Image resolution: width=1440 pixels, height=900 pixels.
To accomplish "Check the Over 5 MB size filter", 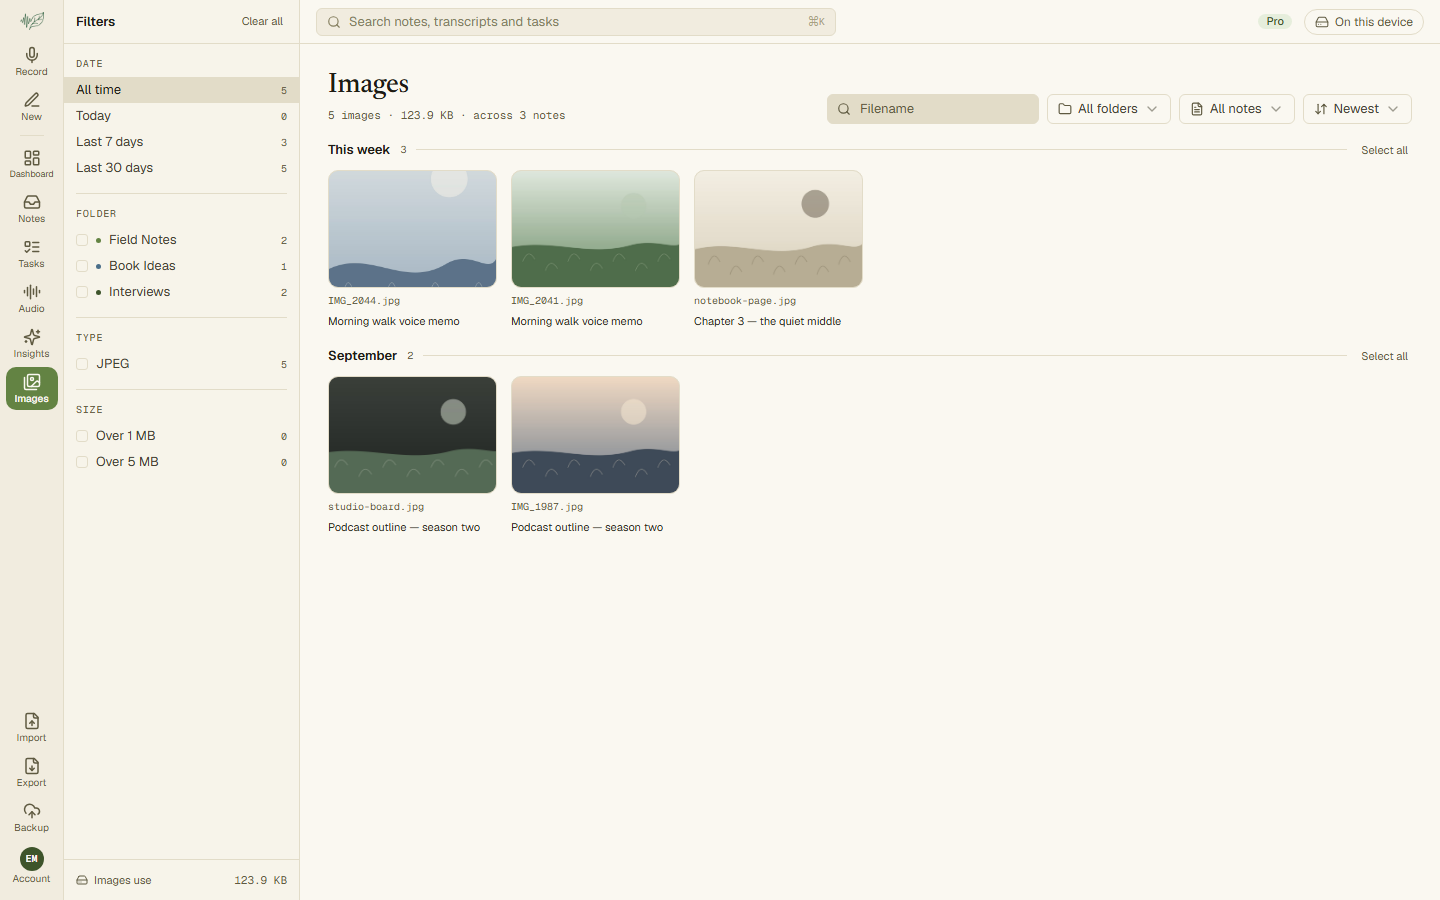I will point(82,462).
